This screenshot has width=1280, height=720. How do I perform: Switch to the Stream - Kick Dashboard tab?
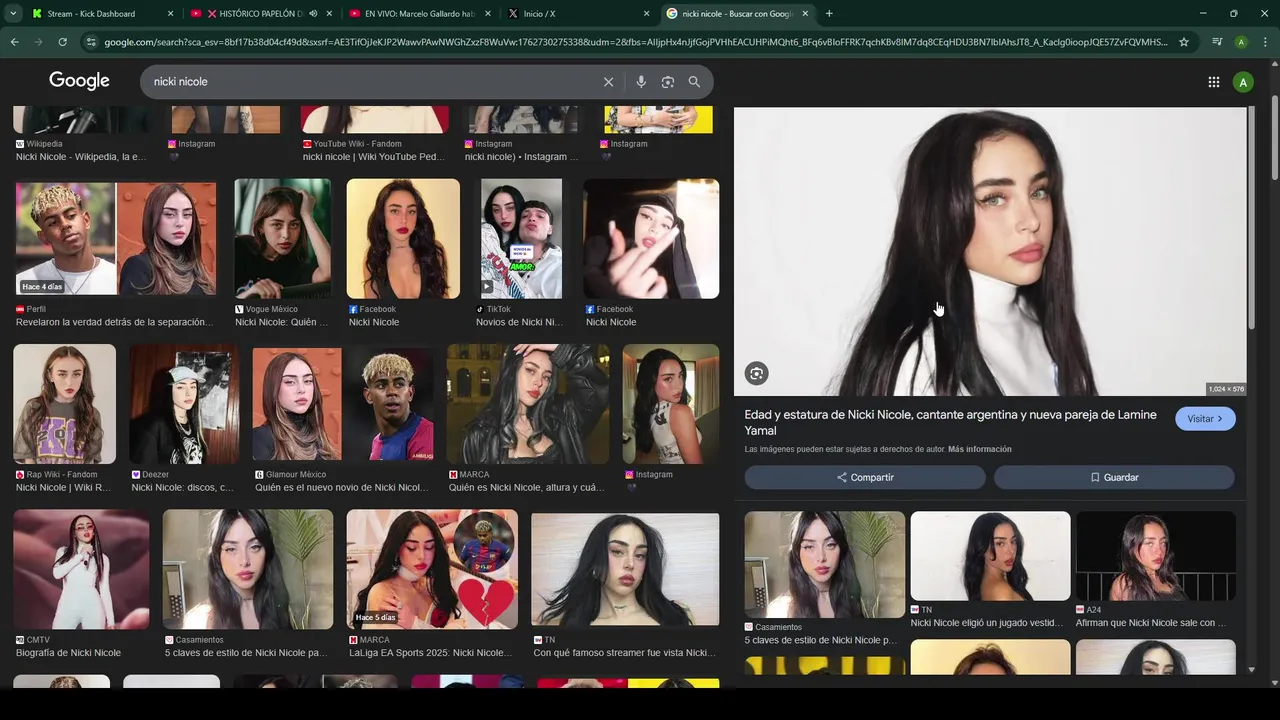click(x=104, y=14)
